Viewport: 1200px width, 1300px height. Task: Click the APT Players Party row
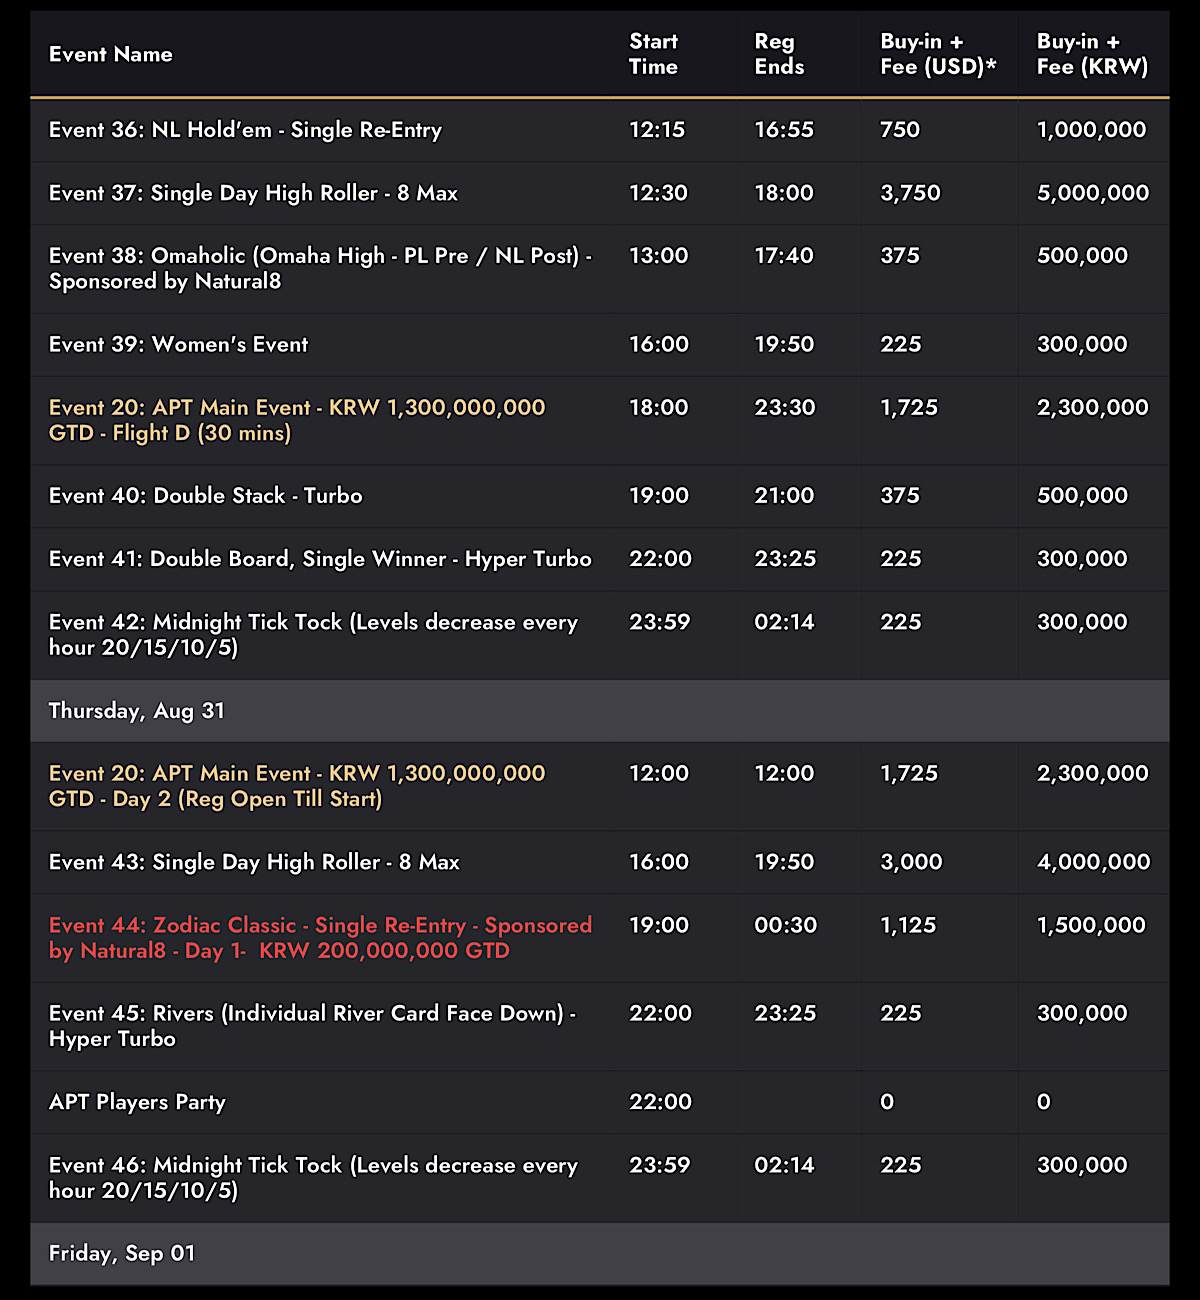[600, 1102]
